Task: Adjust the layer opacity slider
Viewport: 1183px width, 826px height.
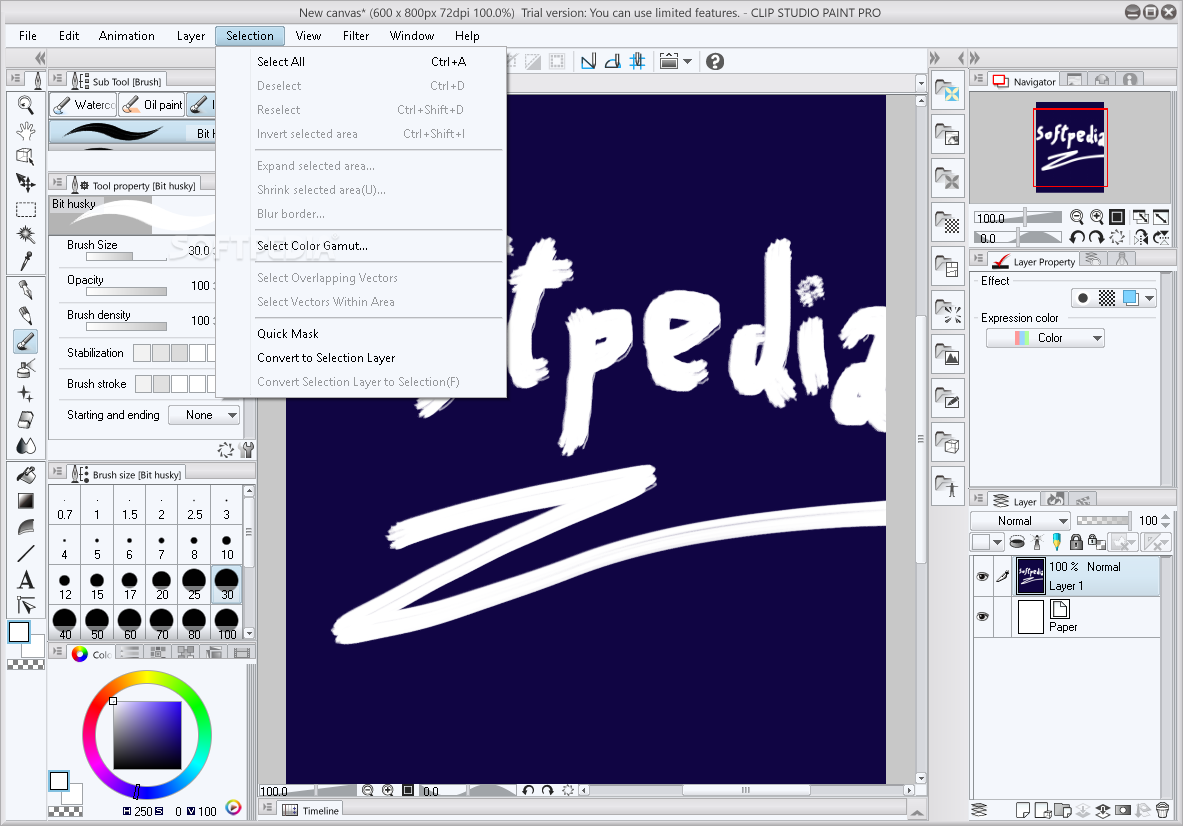Action: click(1103, 520)
